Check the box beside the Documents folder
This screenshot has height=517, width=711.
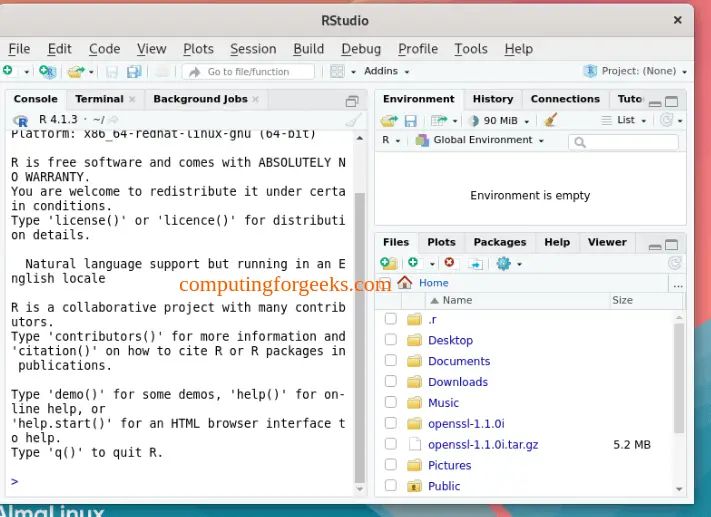[x=390, y=361]
